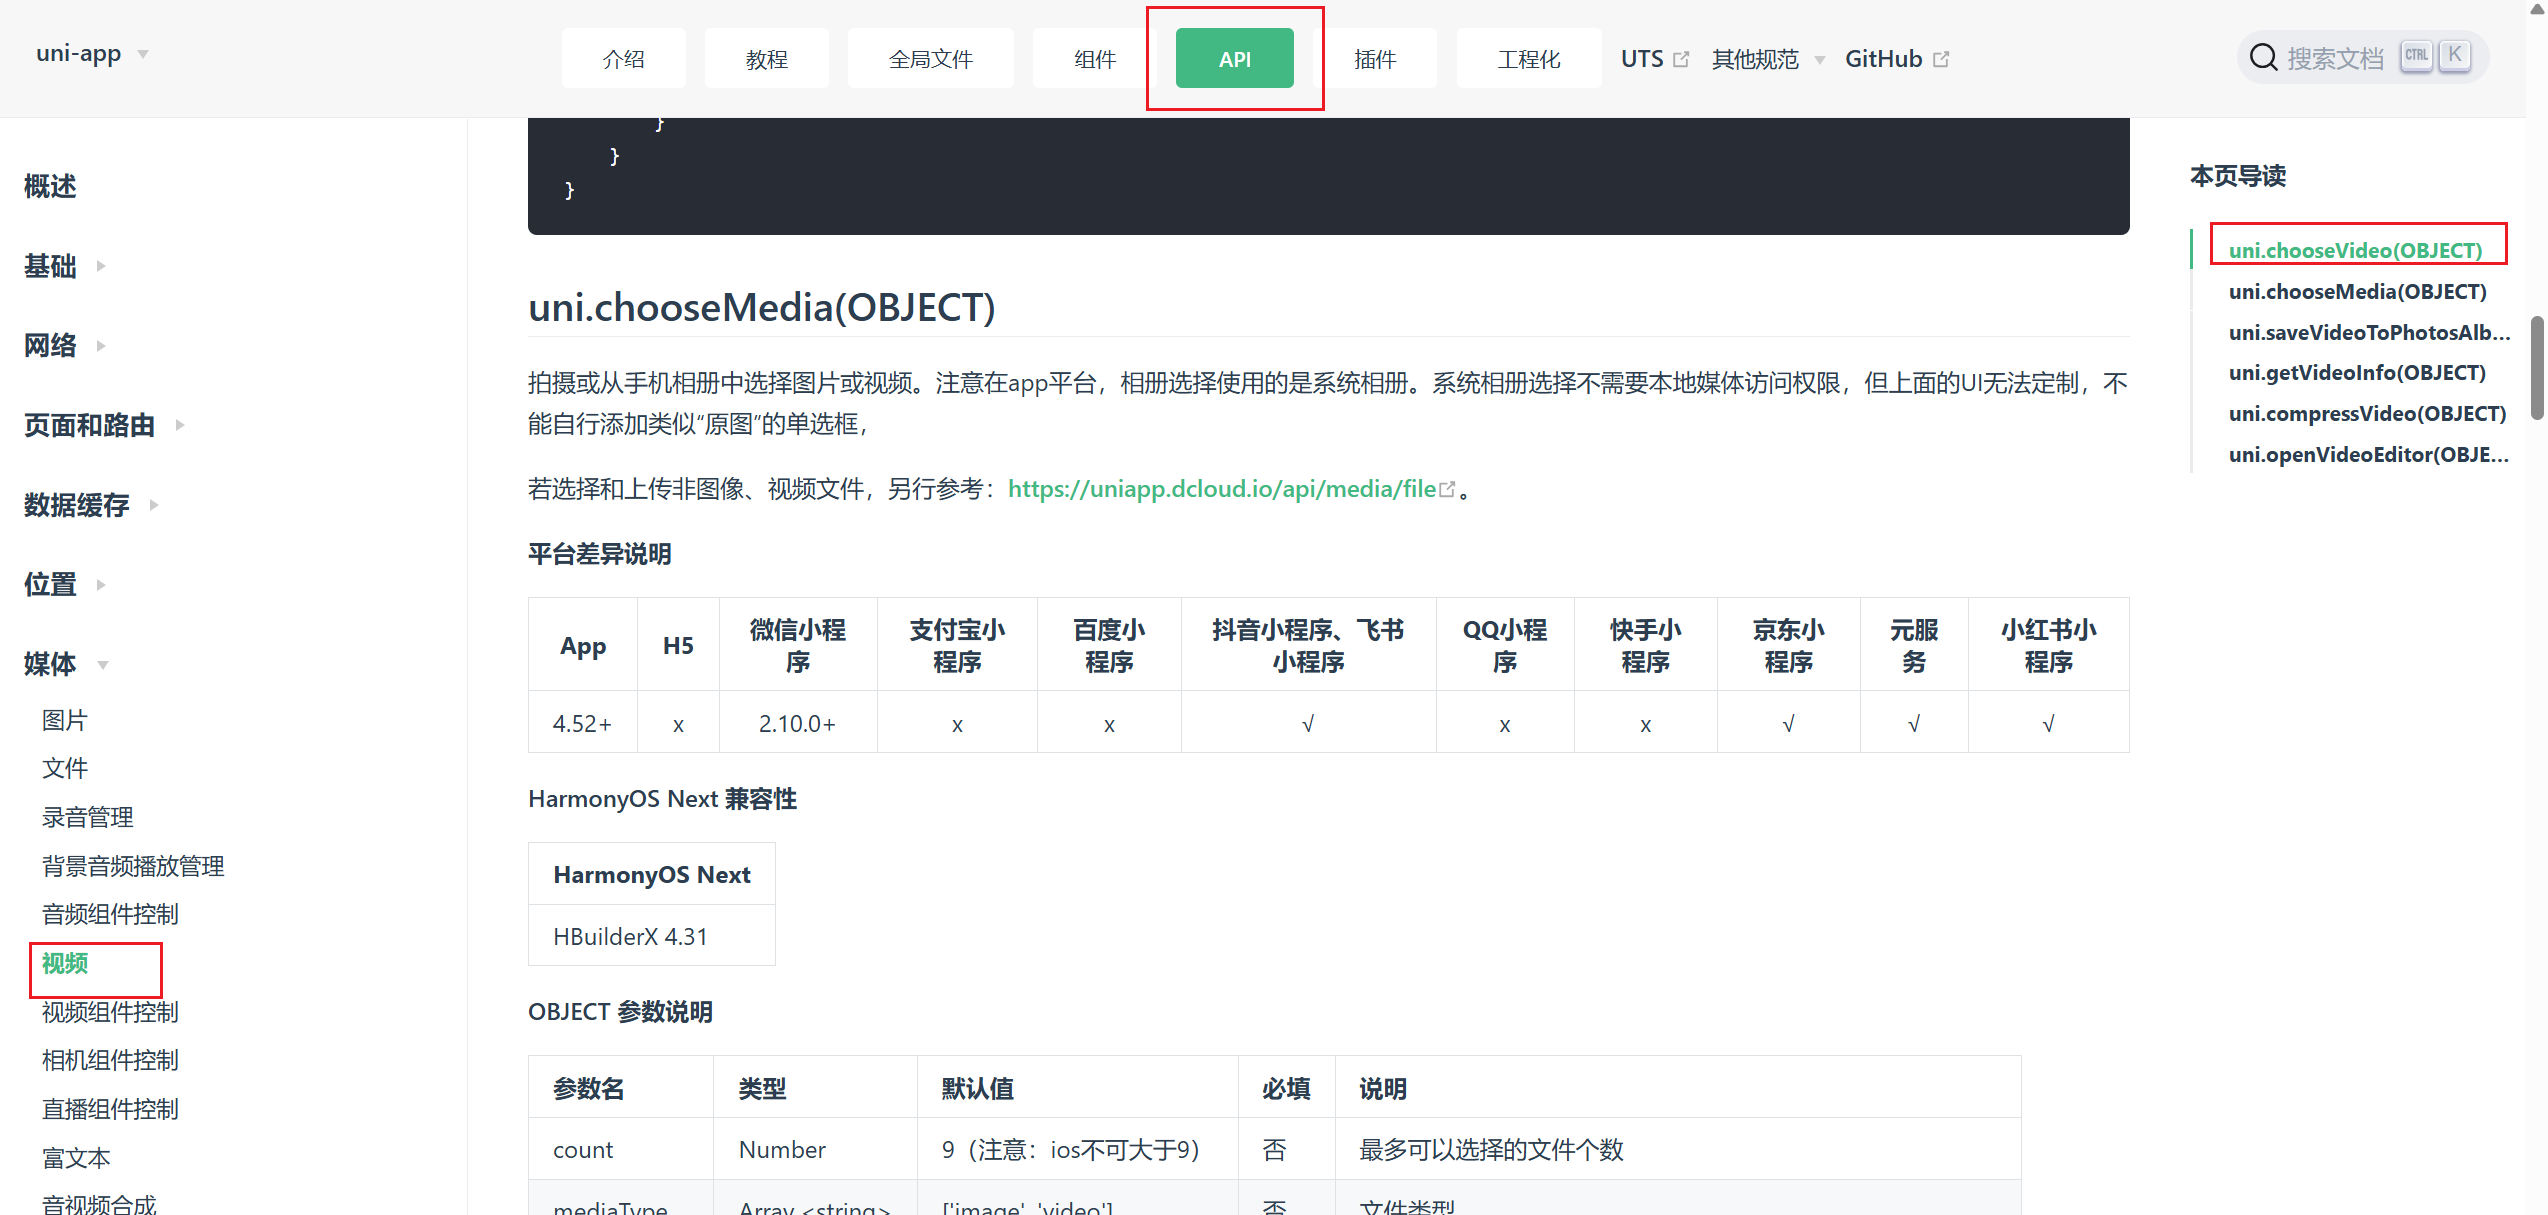
Task: Click the search magnifier icon
Action: 2263,58
